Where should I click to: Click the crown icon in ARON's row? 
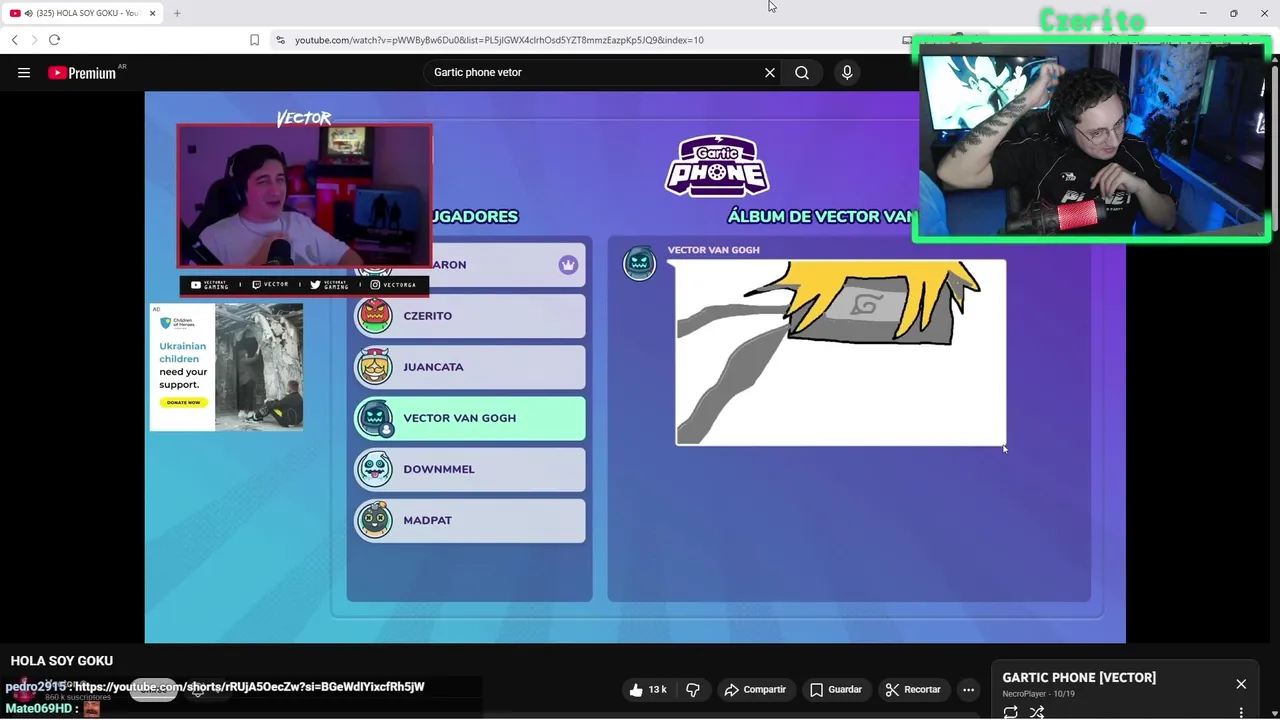[568, 265]
